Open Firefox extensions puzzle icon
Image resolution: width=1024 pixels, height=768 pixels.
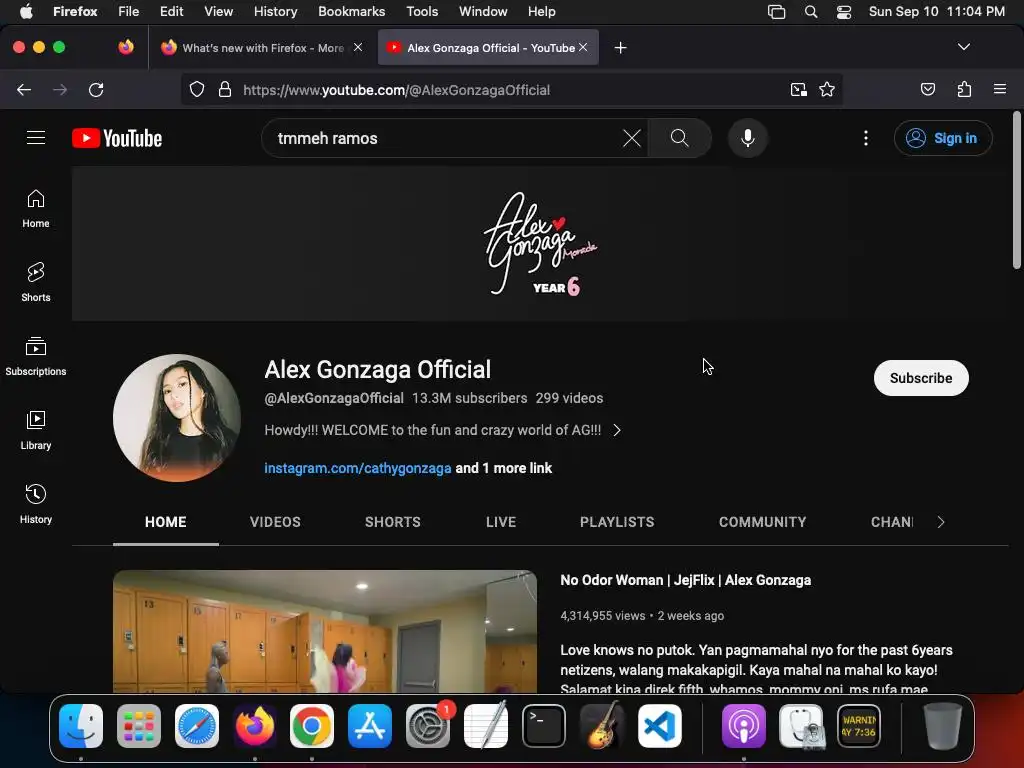coord(964,89)
